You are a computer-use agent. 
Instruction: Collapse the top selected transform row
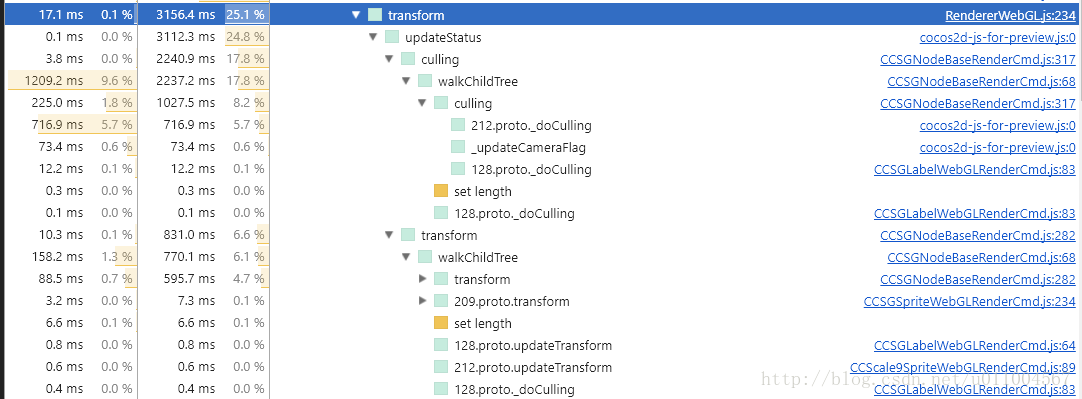(356, 15)
